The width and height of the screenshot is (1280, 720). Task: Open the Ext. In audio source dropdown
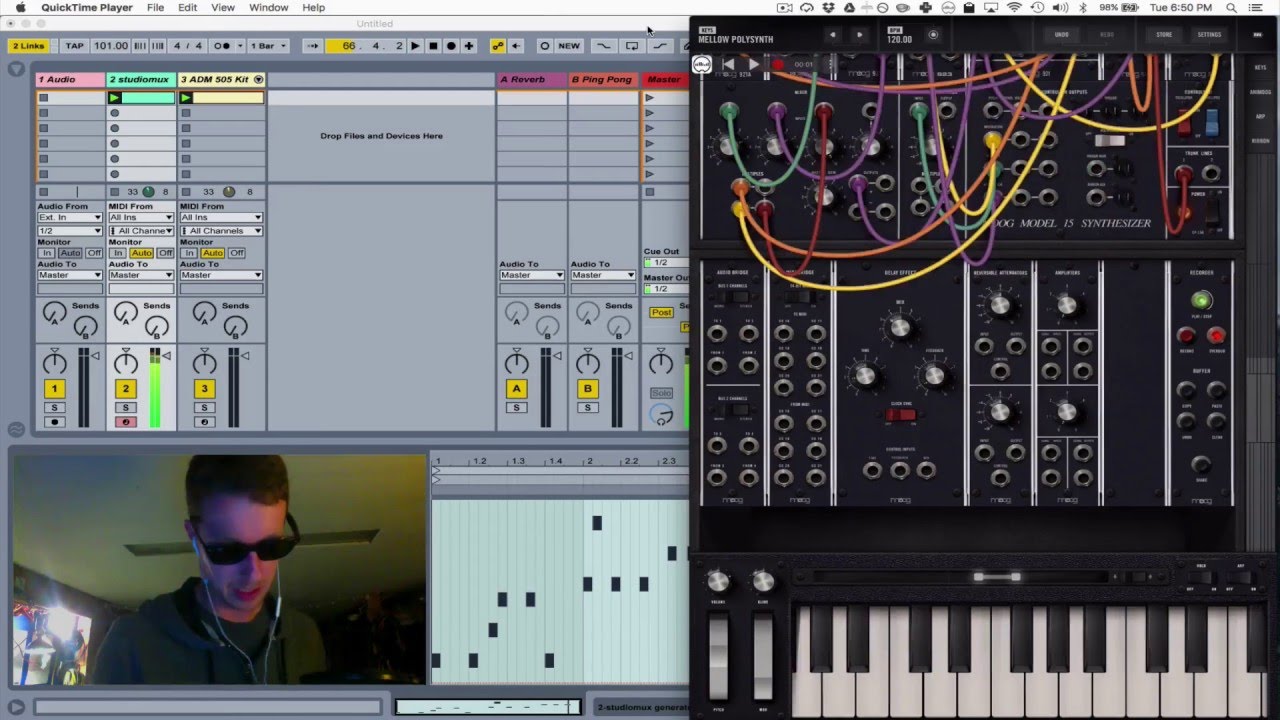point(70,218)
